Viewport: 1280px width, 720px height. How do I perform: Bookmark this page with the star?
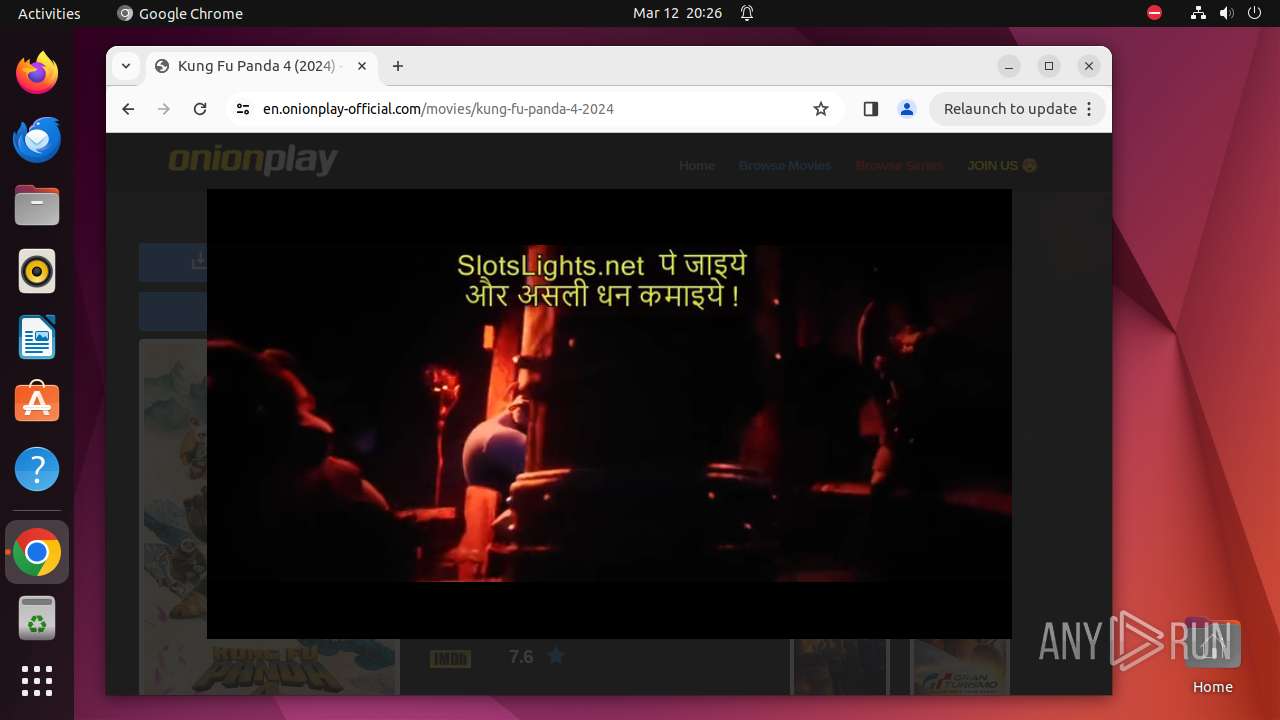[821, 109]
